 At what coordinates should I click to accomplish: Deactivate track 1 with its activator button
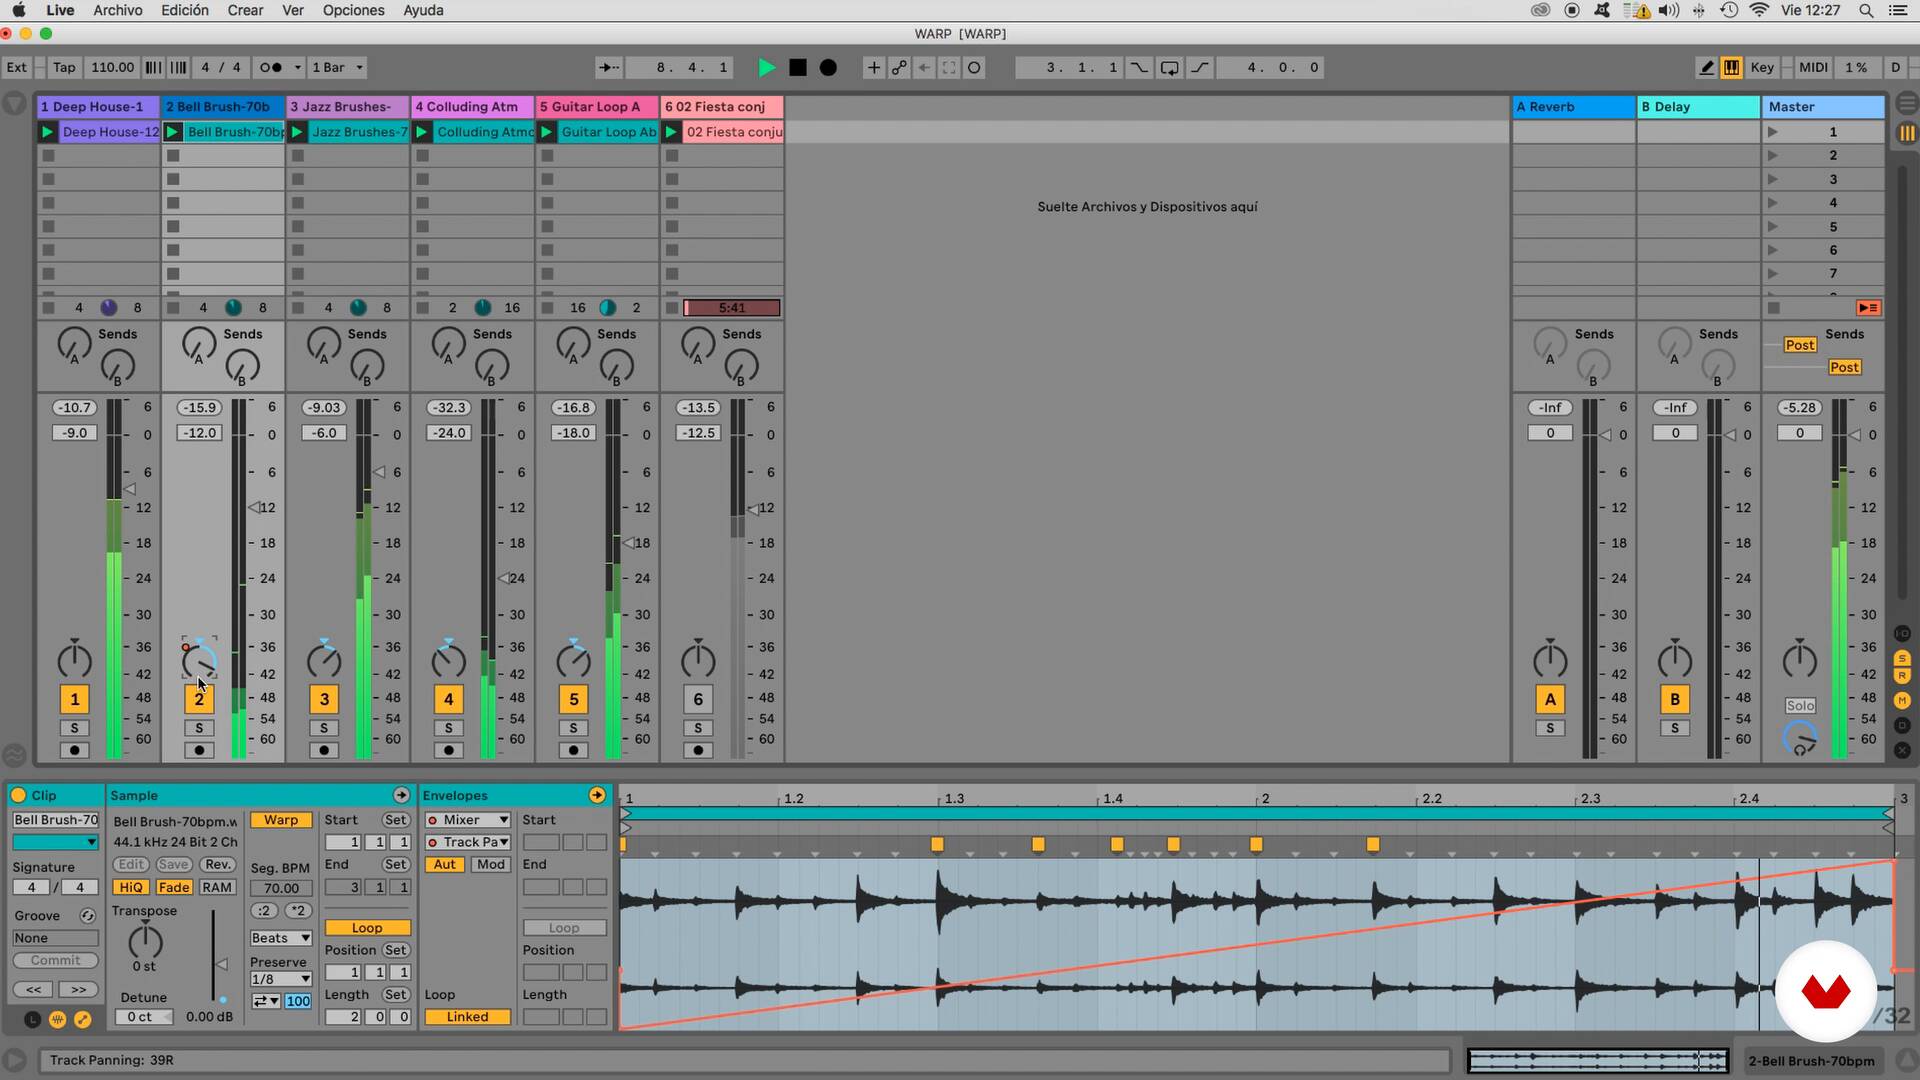[74, 699]
